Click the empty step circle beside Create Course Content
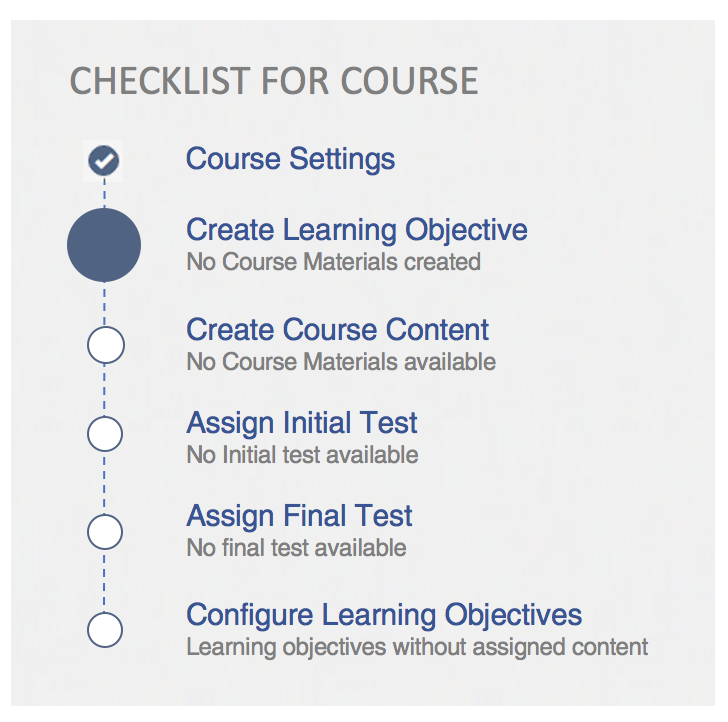This screenshot has width=728, height=722. coord(105,345)
